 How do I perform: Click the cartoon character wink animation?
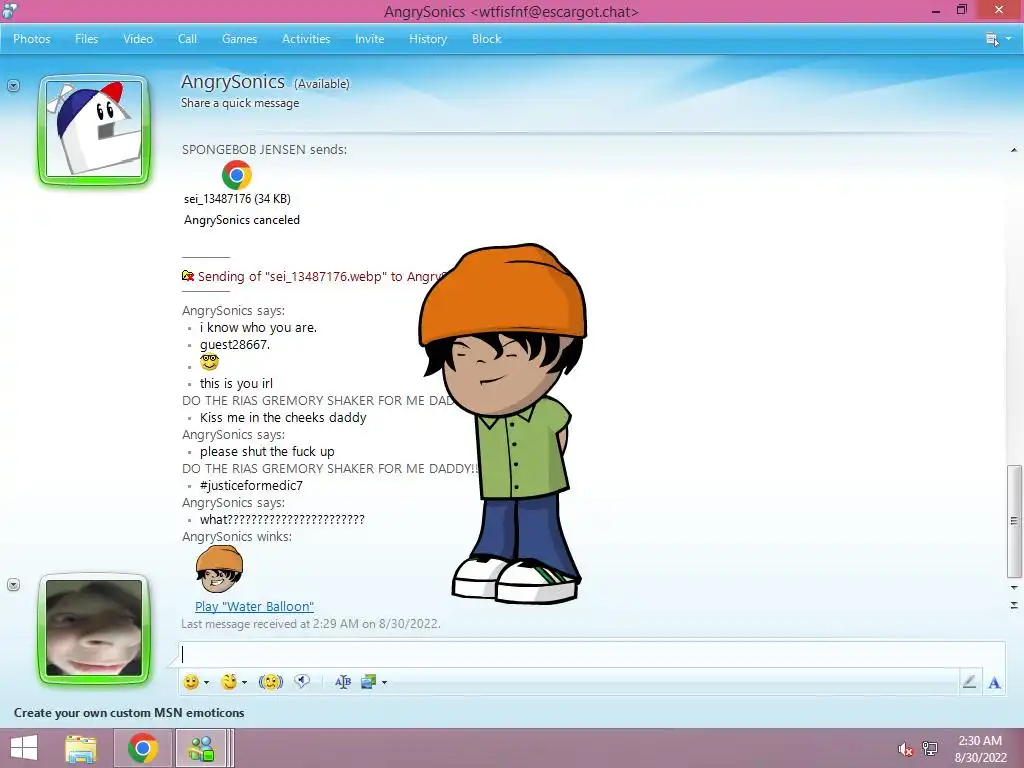(x=503, y=423)
